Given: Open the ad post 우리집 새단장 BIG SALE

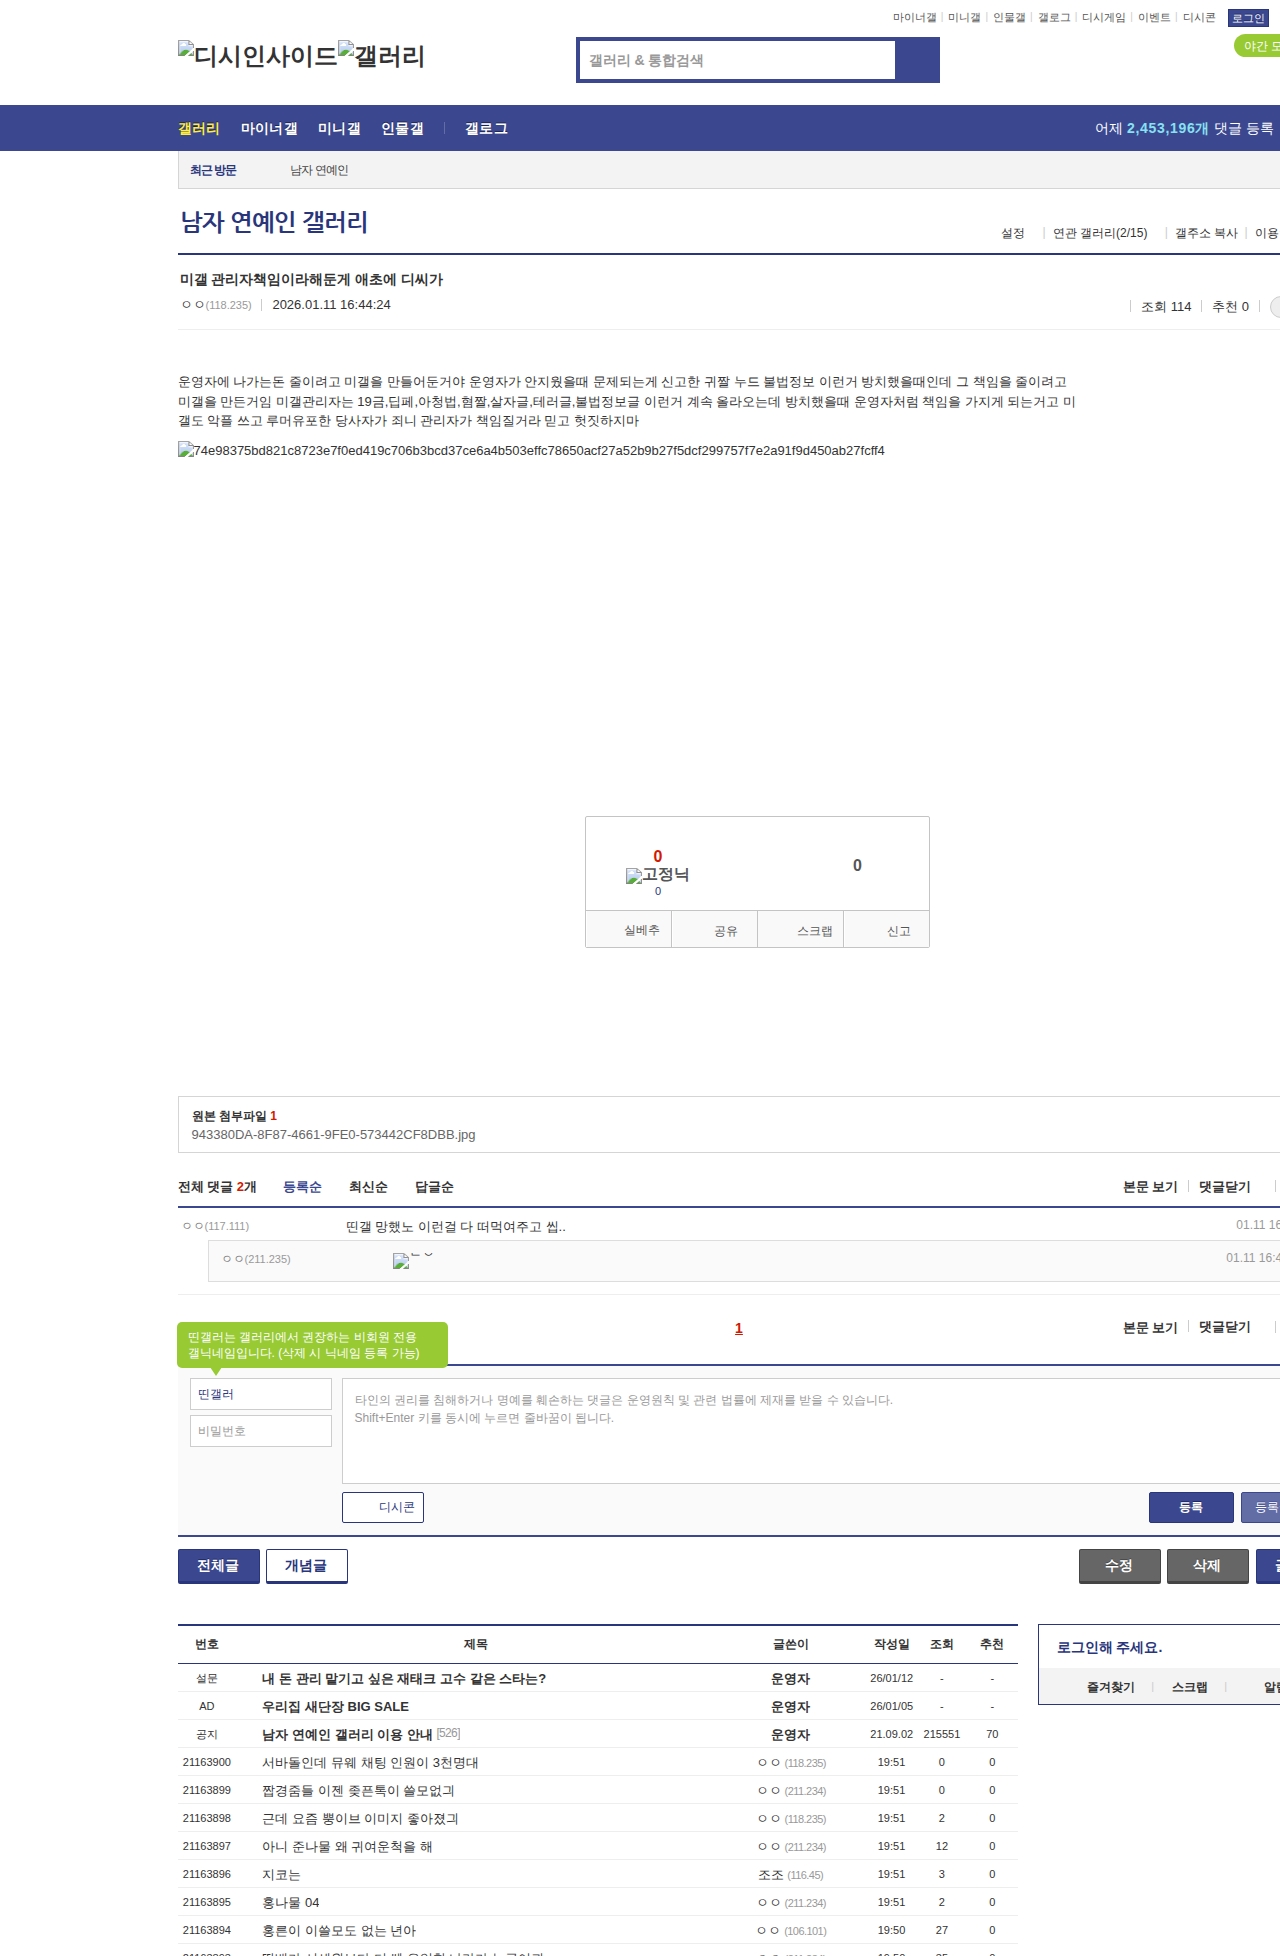Looking at the screenshot, I should 335,1707.
